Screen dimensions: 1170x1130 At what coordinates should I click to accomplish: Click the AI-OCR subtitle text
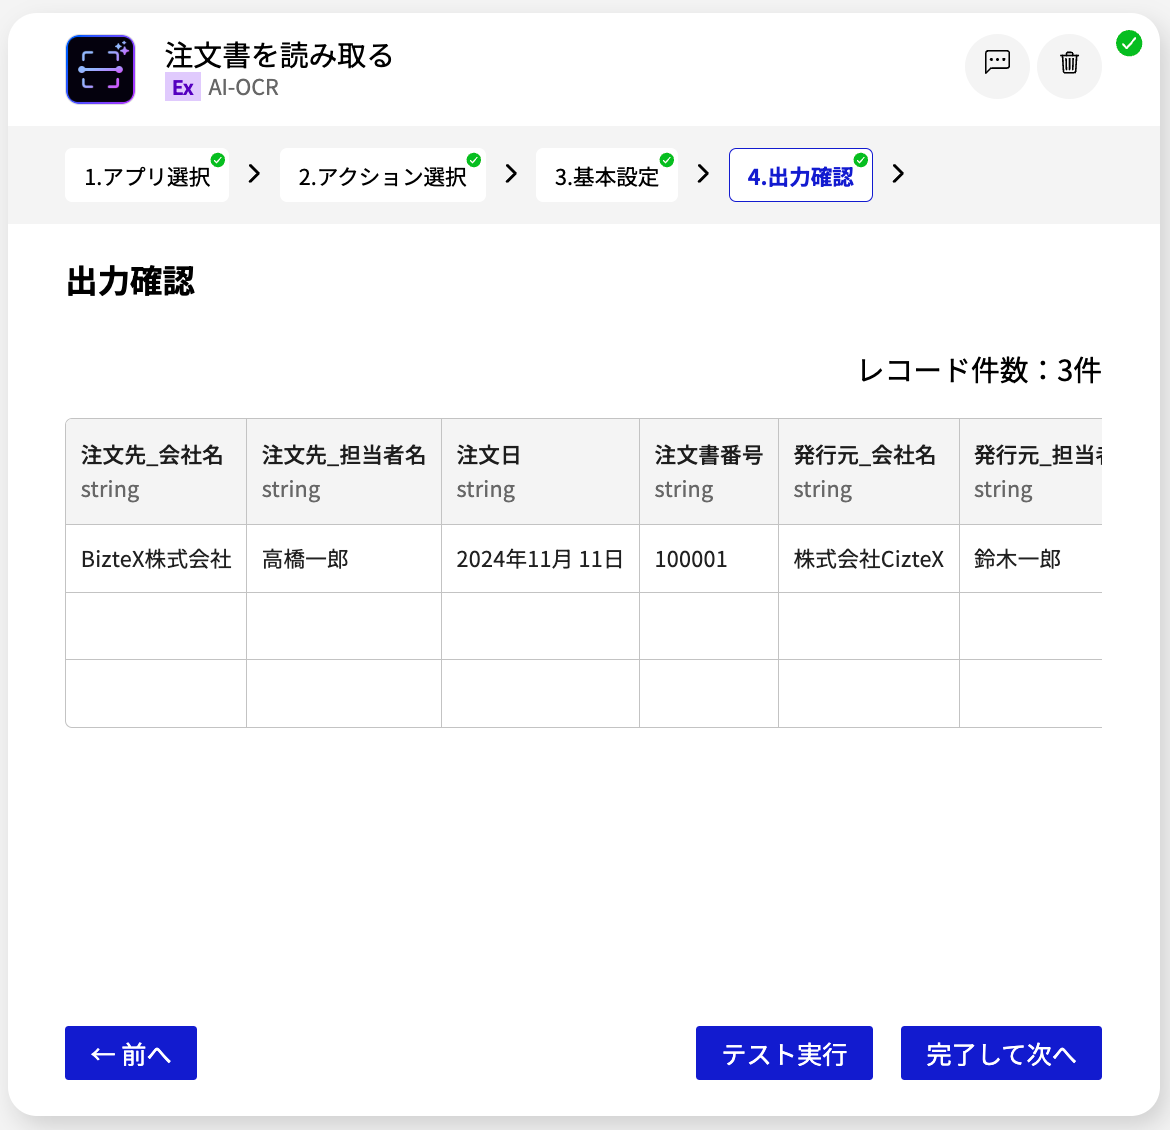click(243, 87)
